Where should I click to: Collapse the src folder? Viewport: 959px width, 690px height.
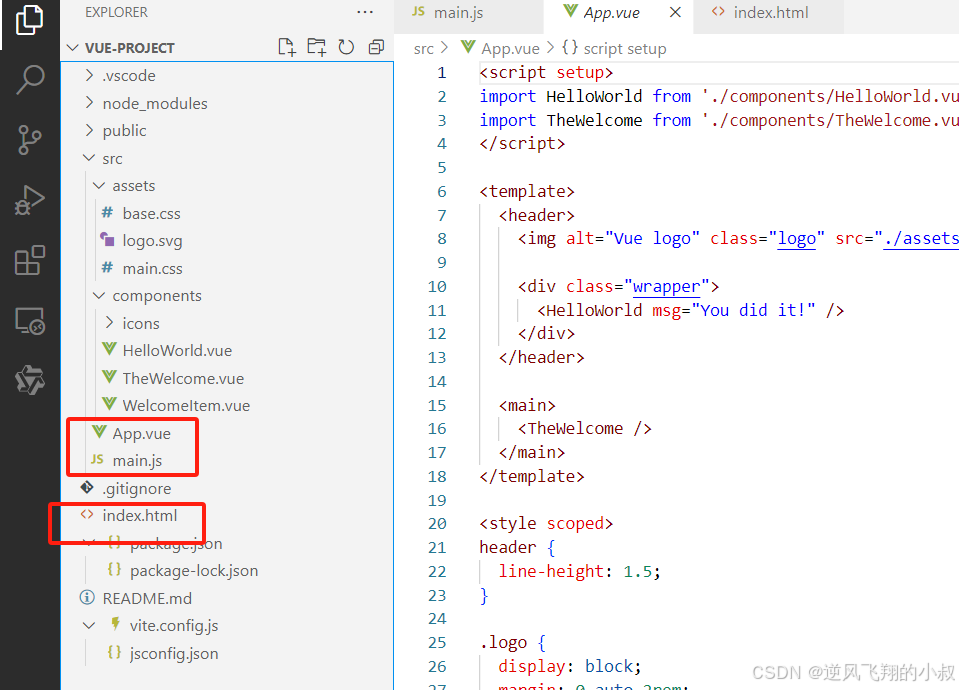[x=89, y=158]
